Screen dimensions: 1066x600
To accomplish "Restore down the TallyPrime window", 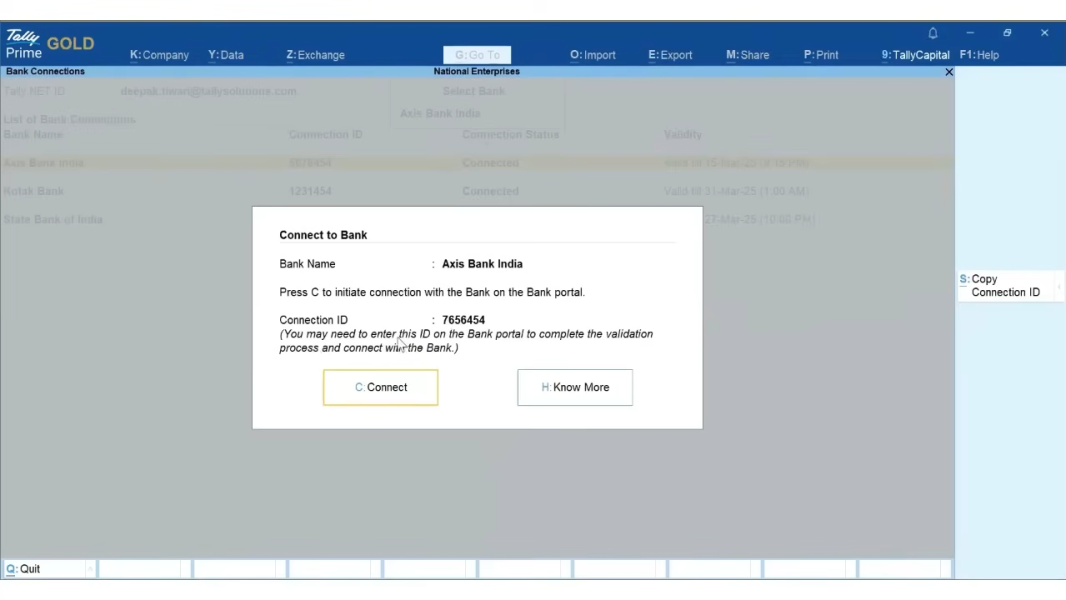I will (x=1007, y=33).
